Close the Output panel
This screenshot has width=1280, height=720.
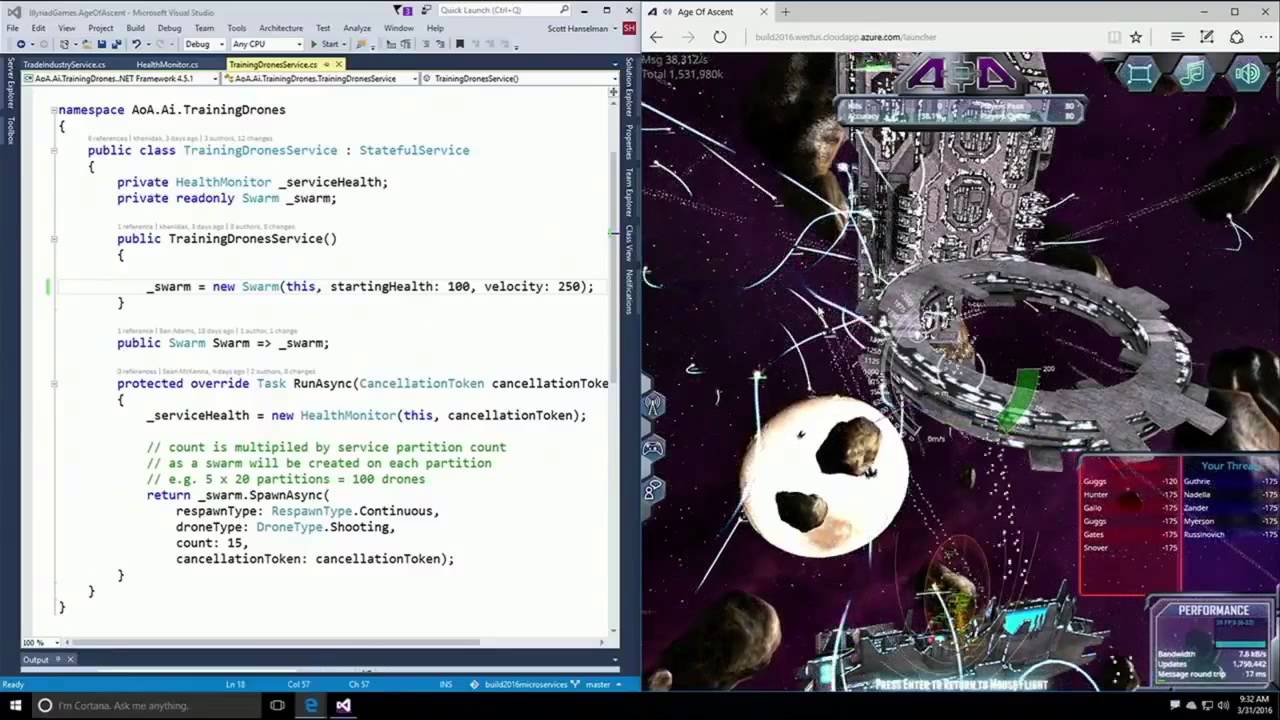pos(71,659)
